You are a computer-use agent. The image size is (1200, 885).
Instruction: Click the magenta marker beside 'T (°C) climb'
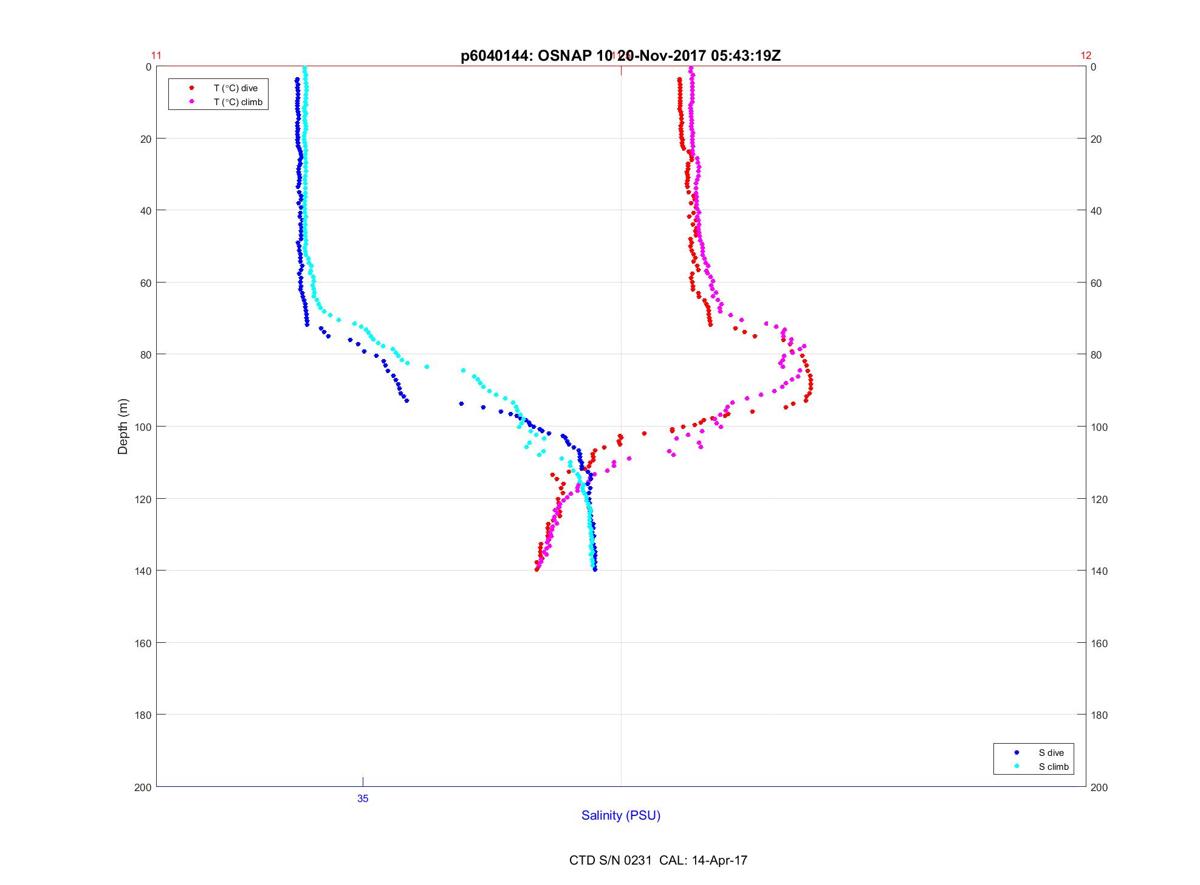[x=191, y=102]
